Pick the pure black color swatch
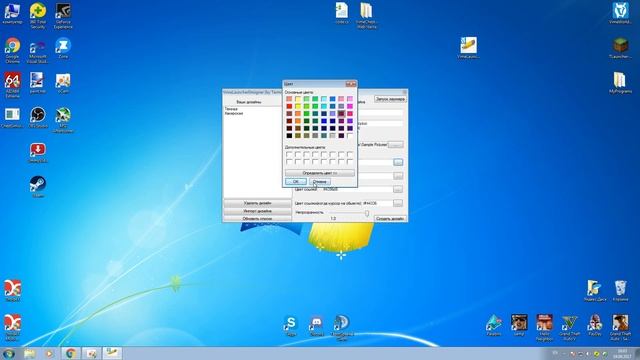Viewport: 640px width, 360px height. (289, 136)
